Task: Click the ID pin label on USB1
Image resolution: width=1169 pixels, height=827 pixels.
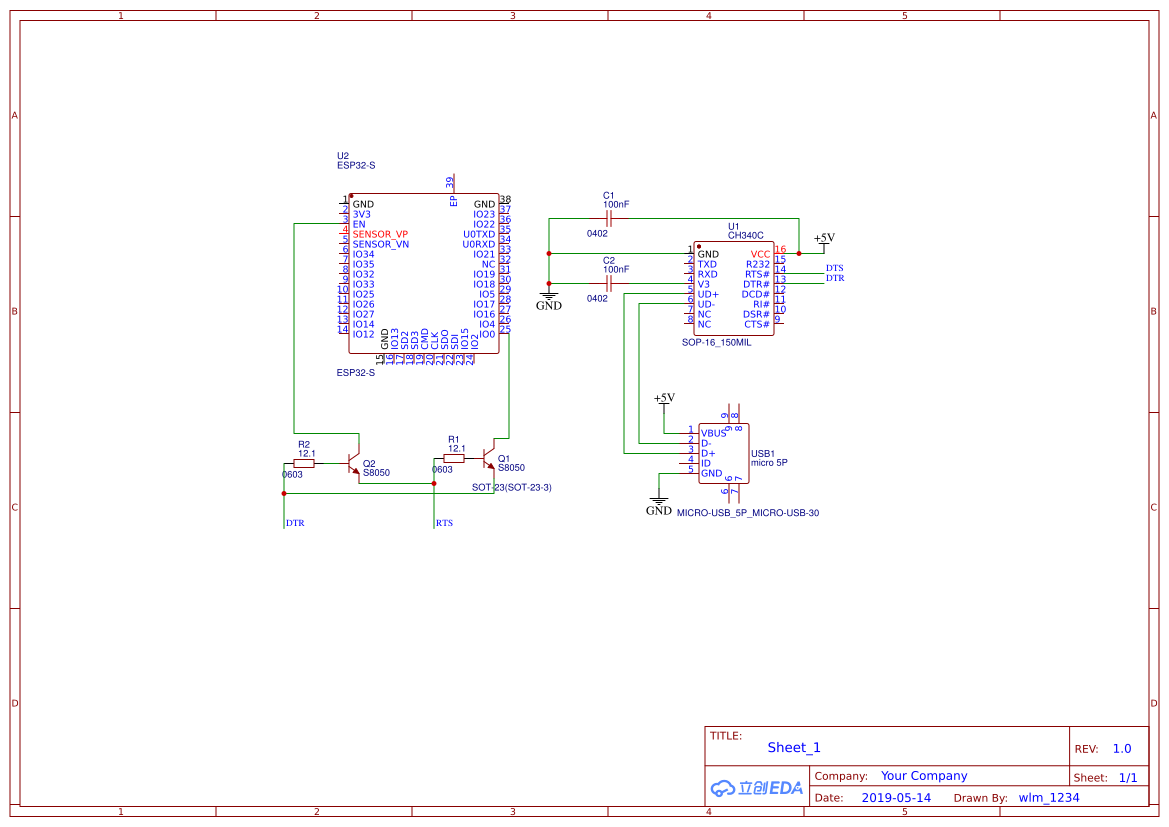Action: click(x=706, y=463)
